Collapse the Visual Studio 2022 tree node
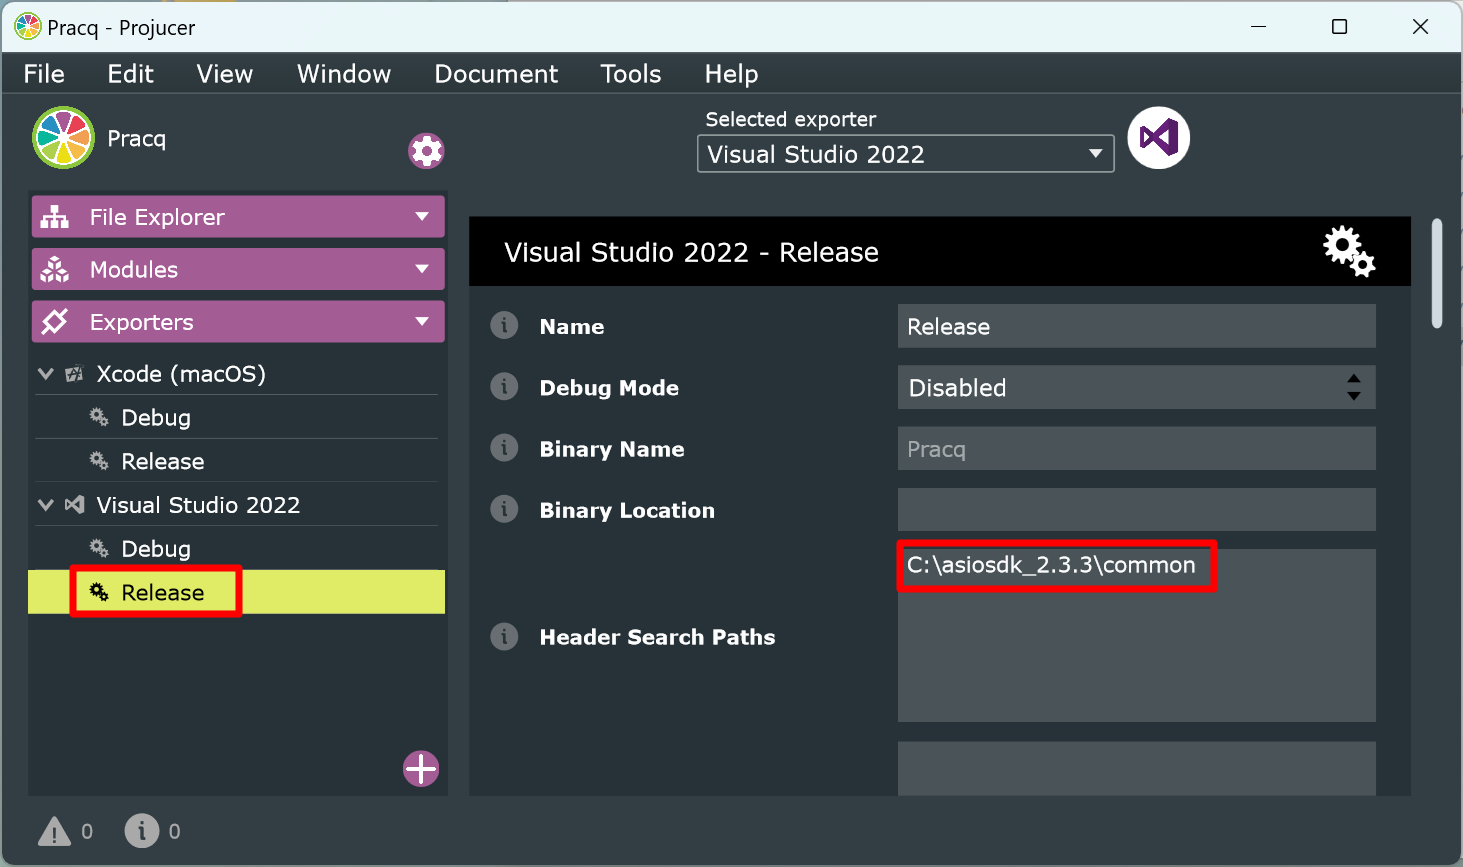 tap(45, 505)
